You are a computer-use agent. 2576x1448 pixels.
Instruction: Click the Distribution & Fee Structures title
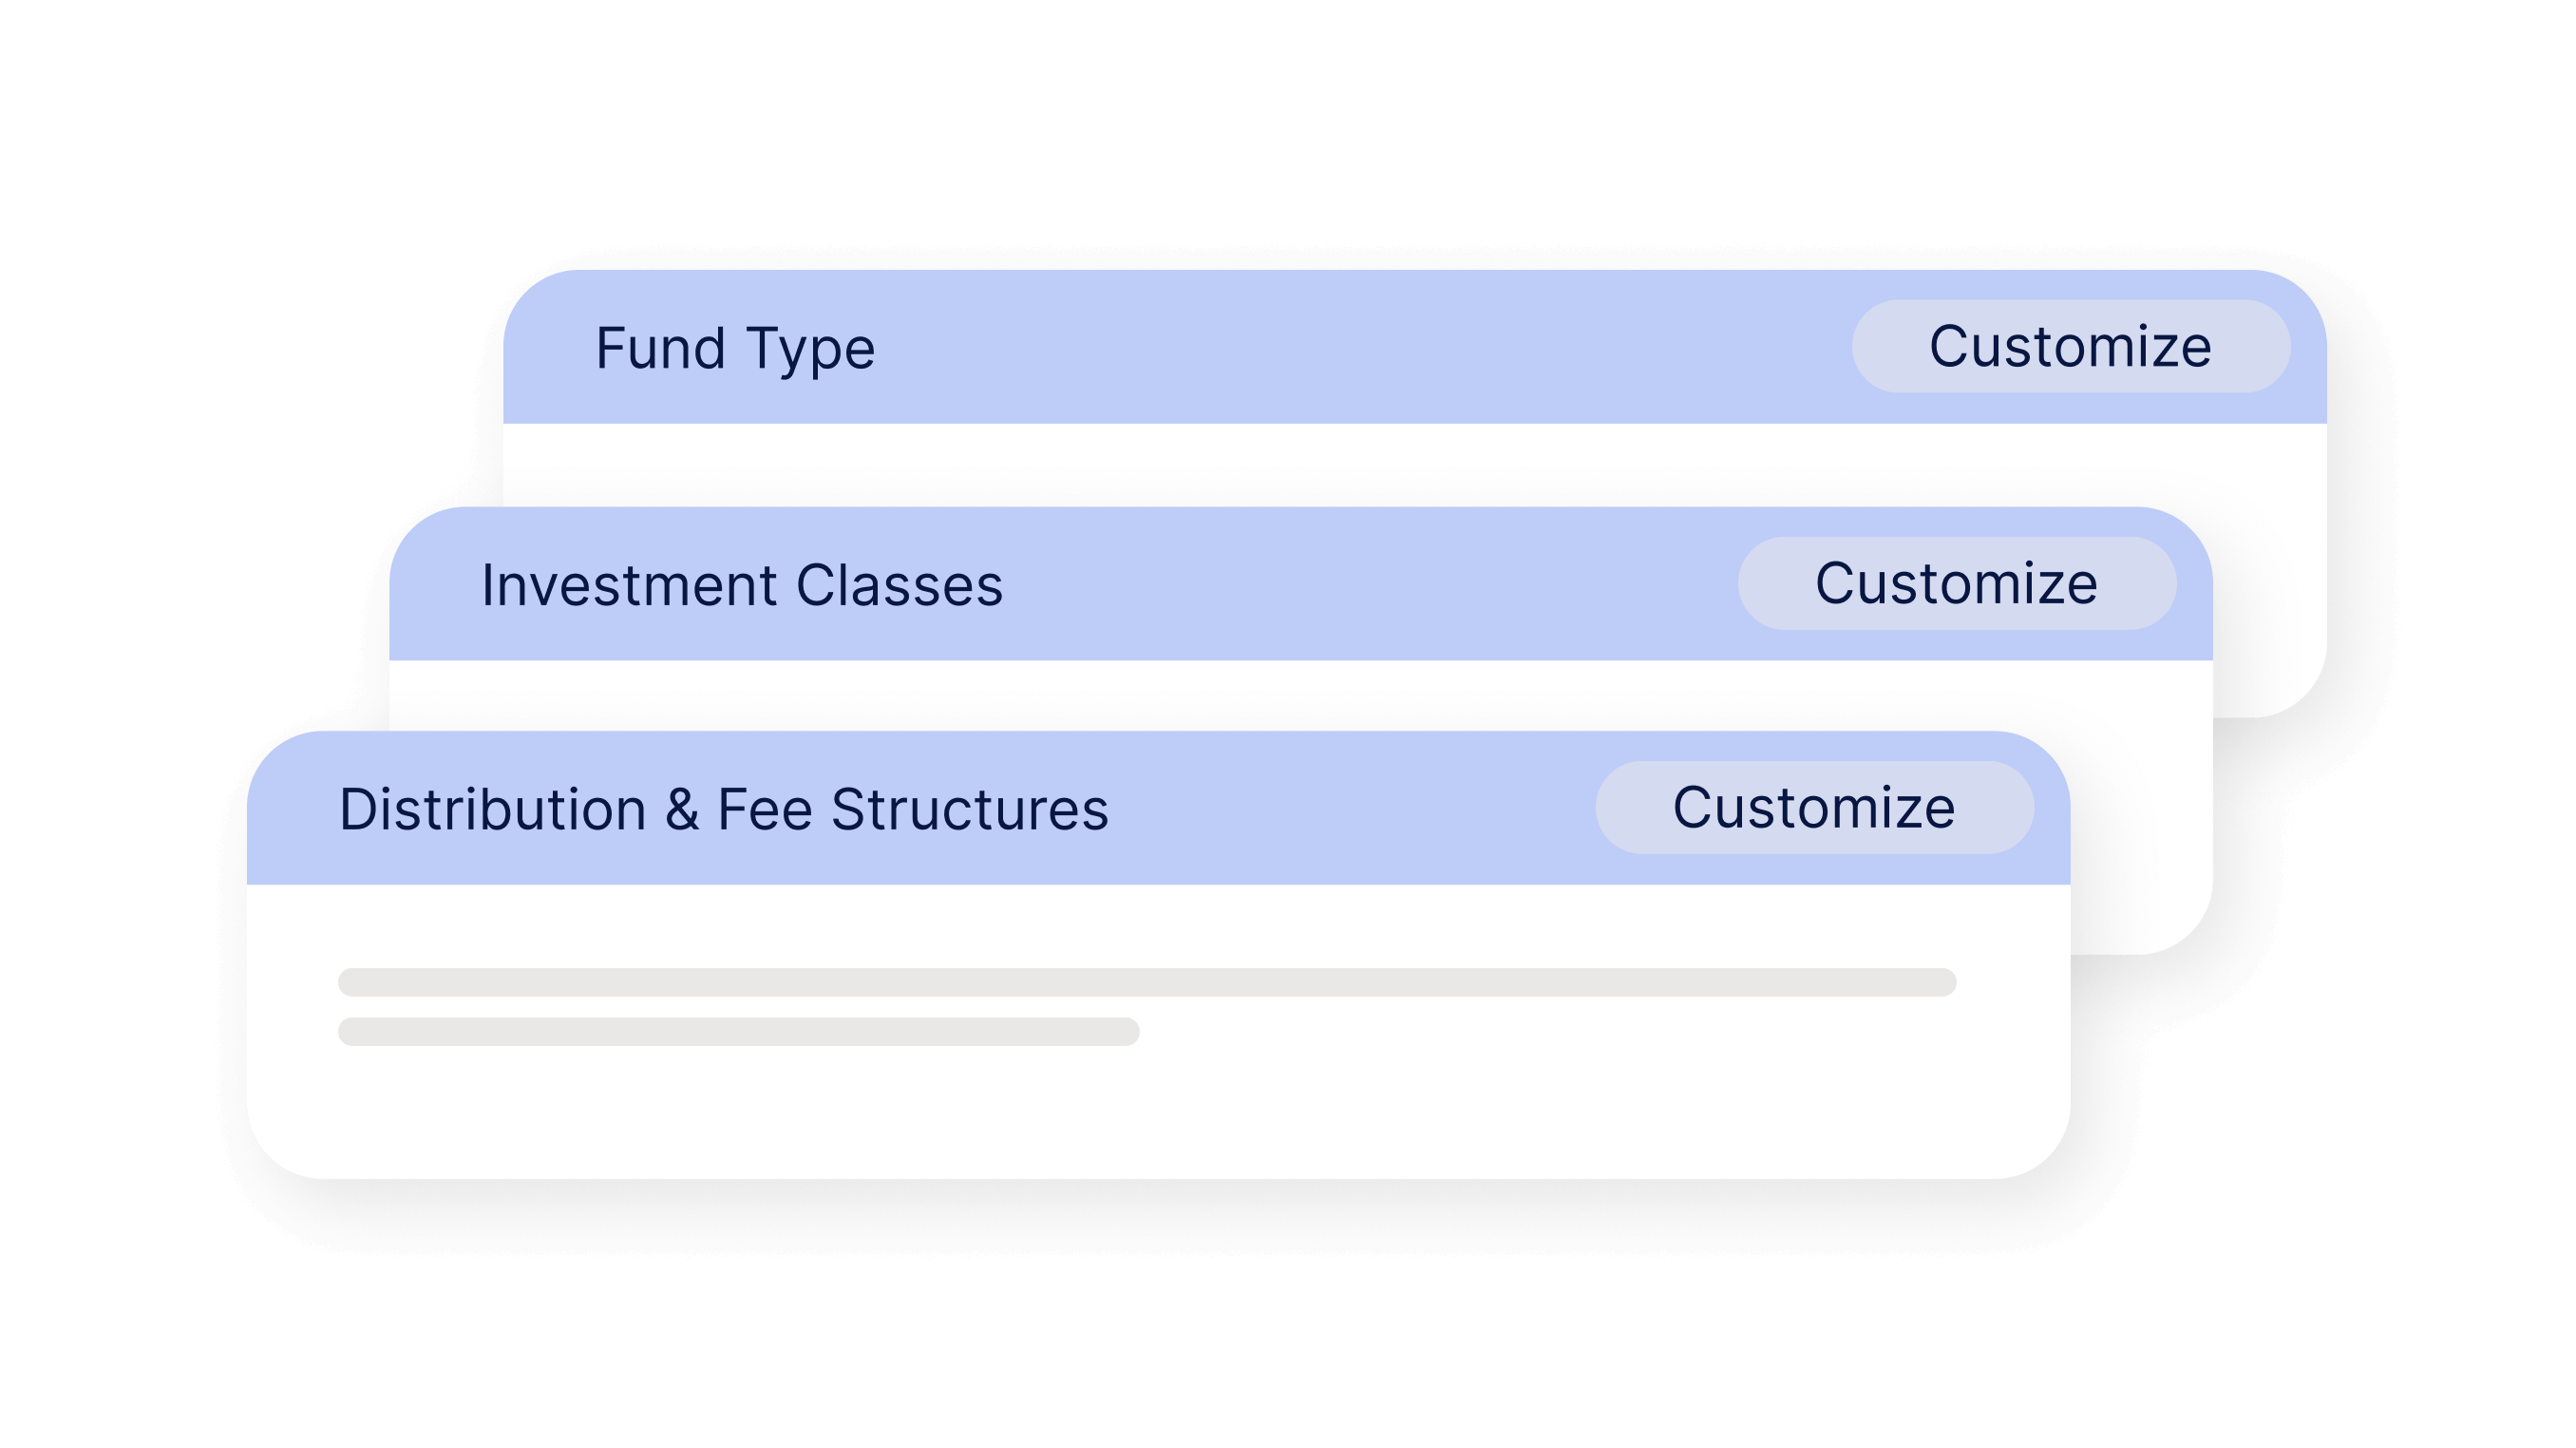pyautogui.click(x=724, y=809)
